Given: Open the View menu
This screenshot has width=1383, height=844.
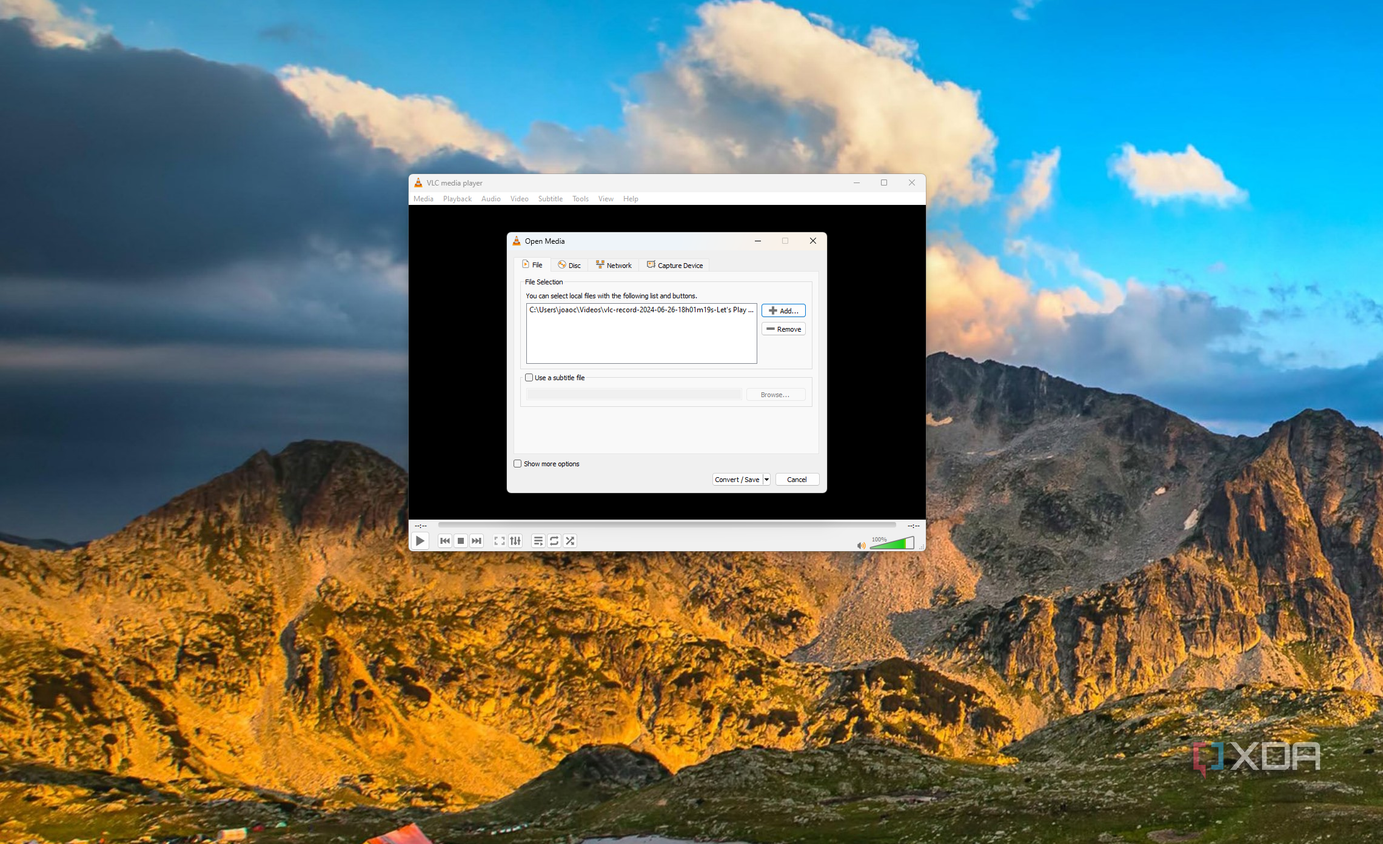Looking at the screenshot, I should 606,199.
